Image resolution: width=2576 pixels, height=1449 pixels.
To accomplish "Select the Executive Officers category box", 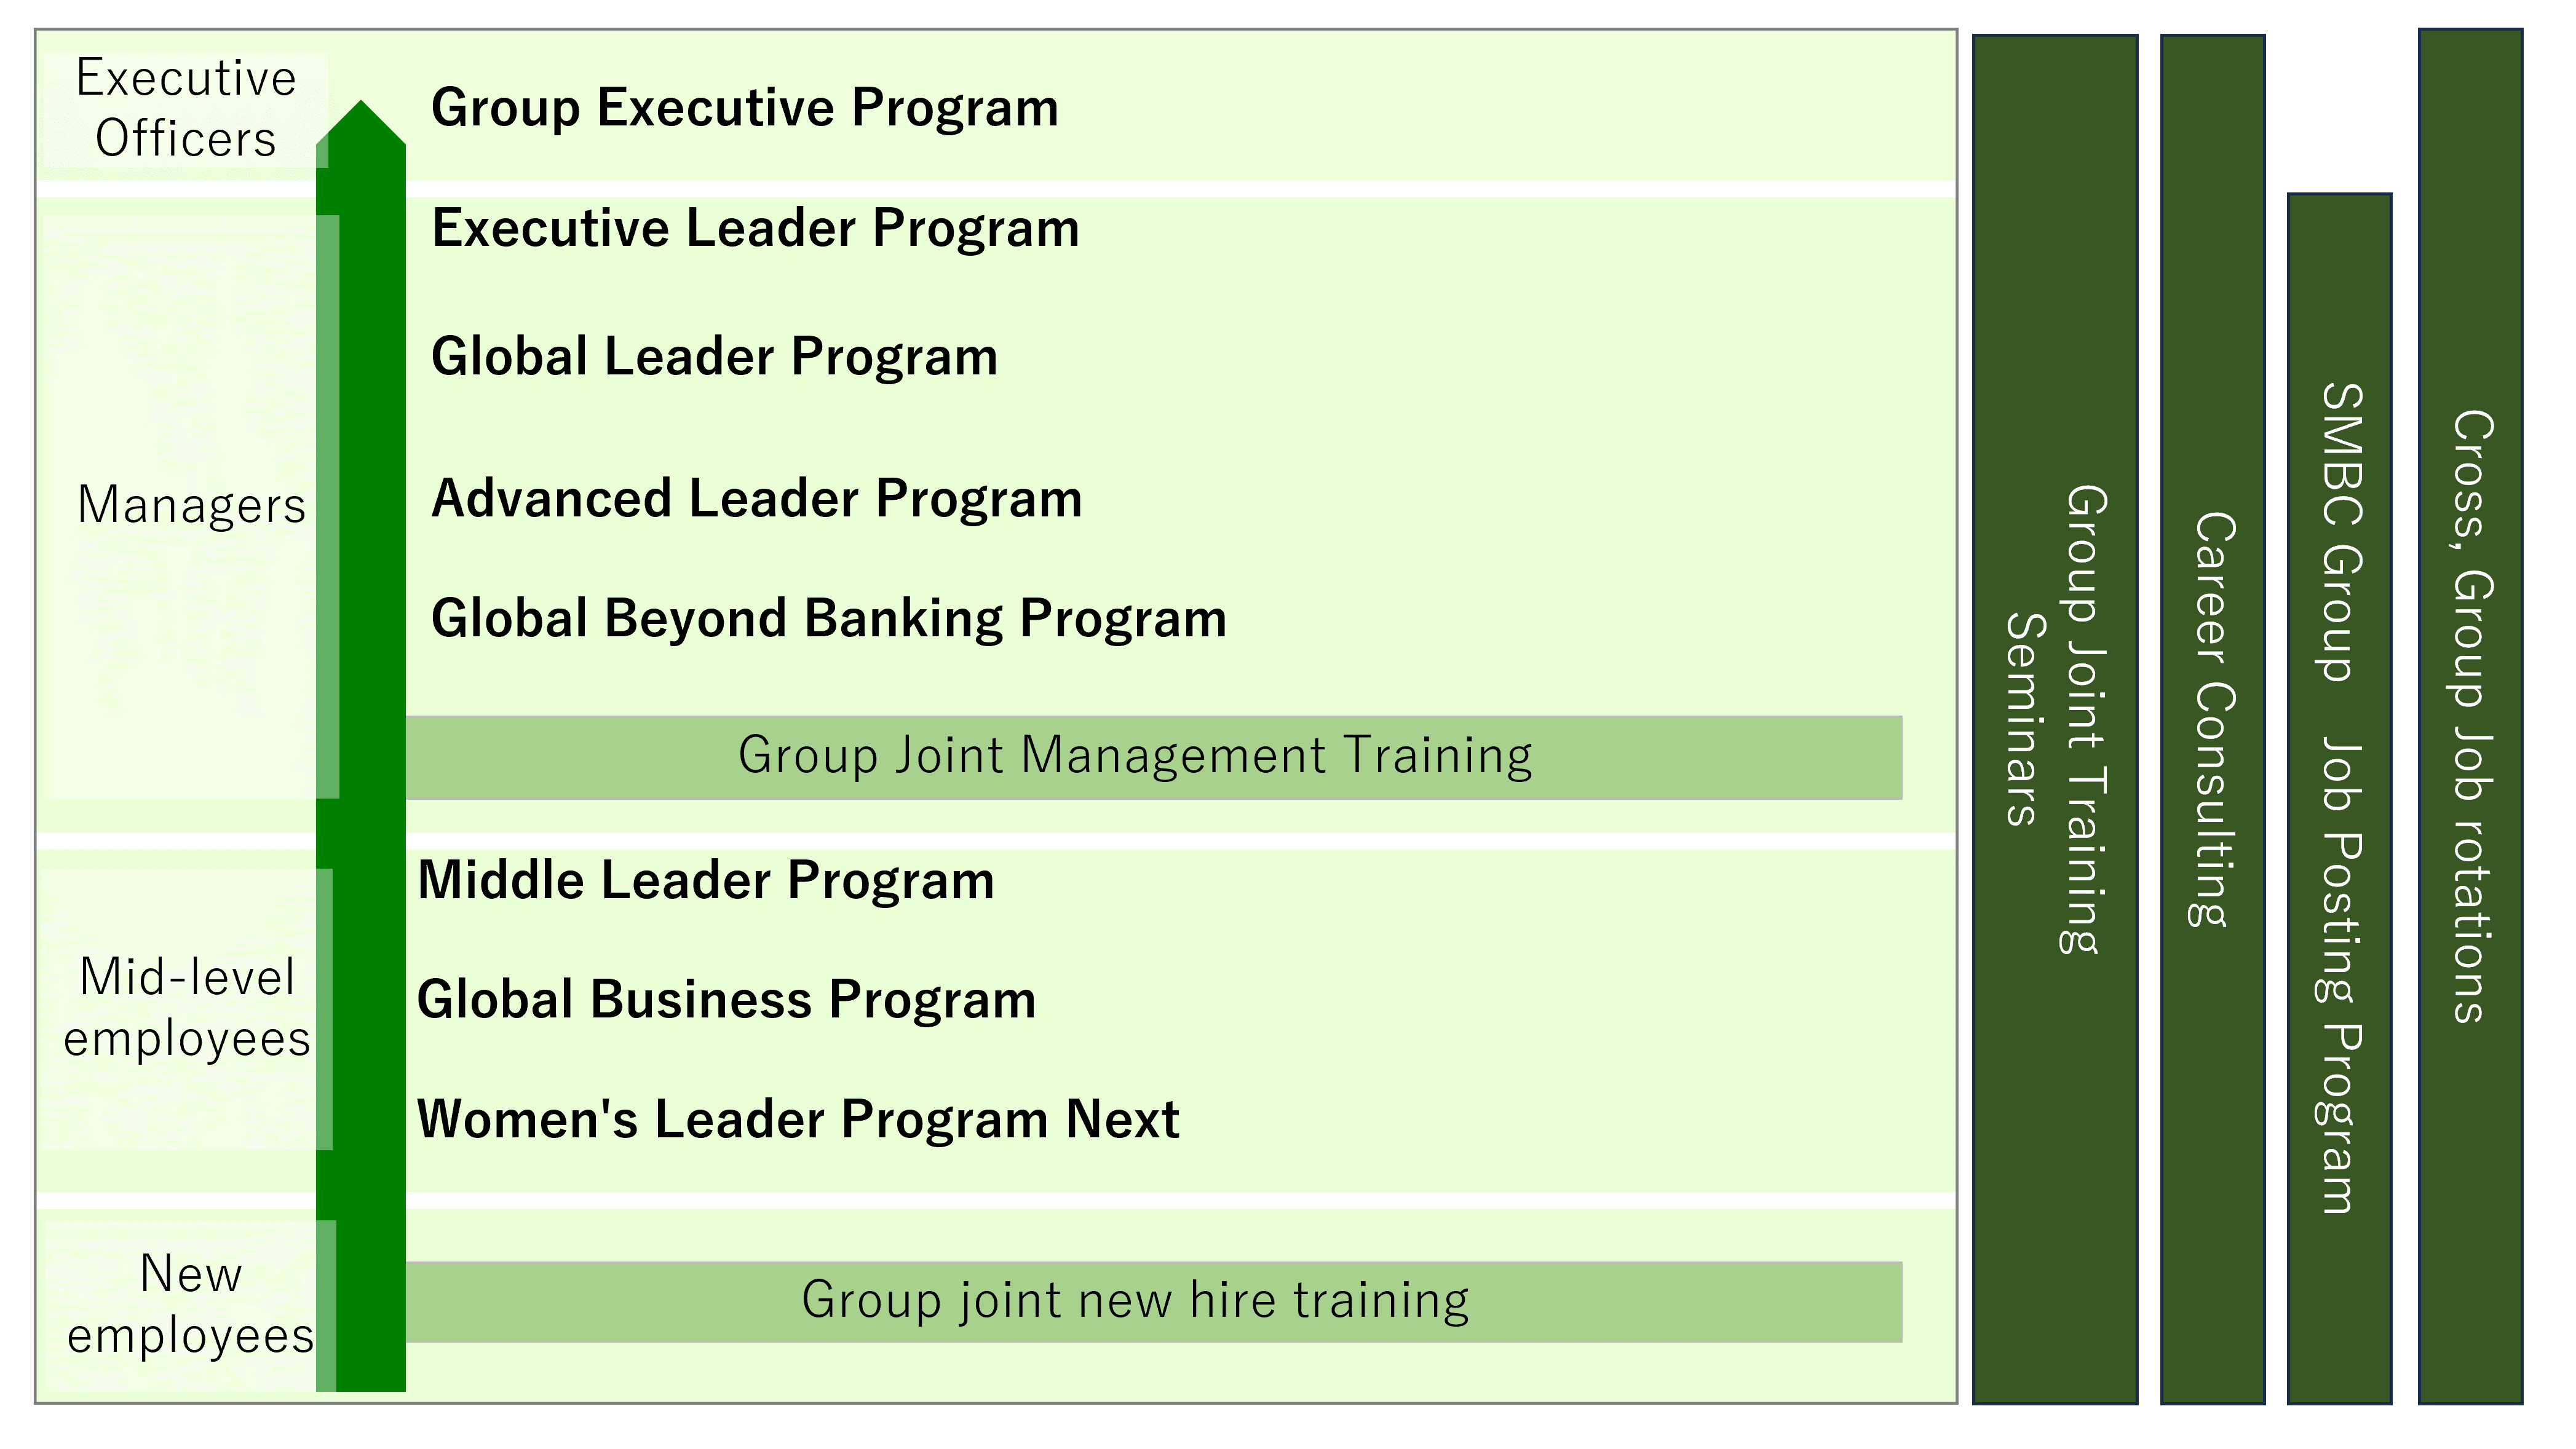I will click(185, 110).
